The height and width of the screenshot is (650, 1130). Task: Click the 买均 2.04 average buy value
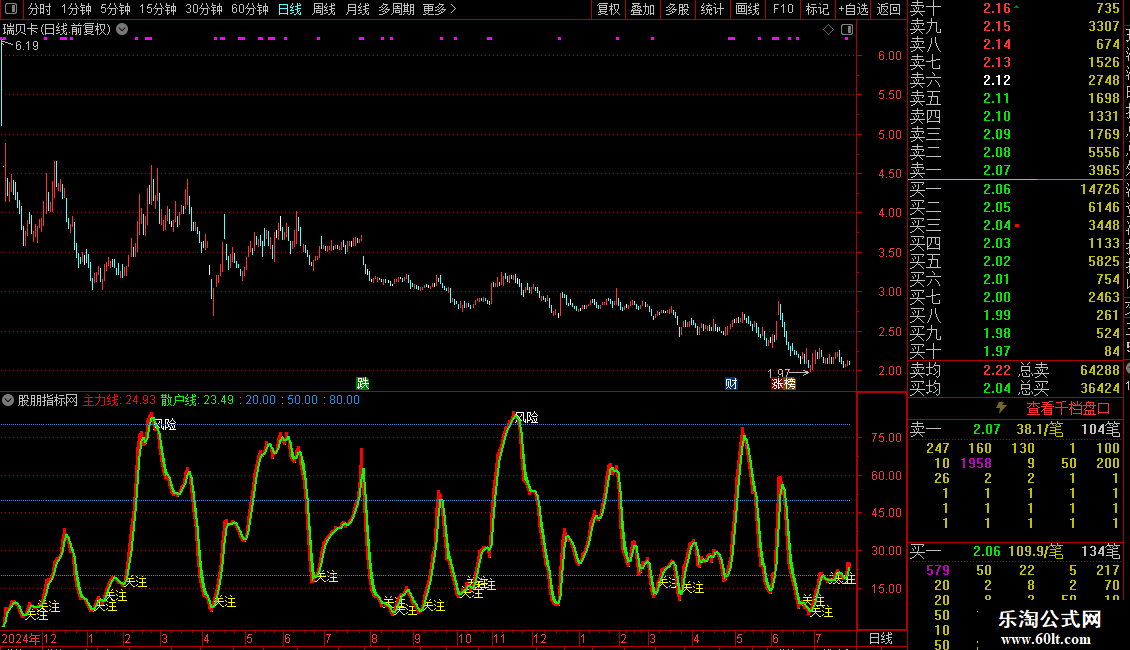(x=960, y=388)
